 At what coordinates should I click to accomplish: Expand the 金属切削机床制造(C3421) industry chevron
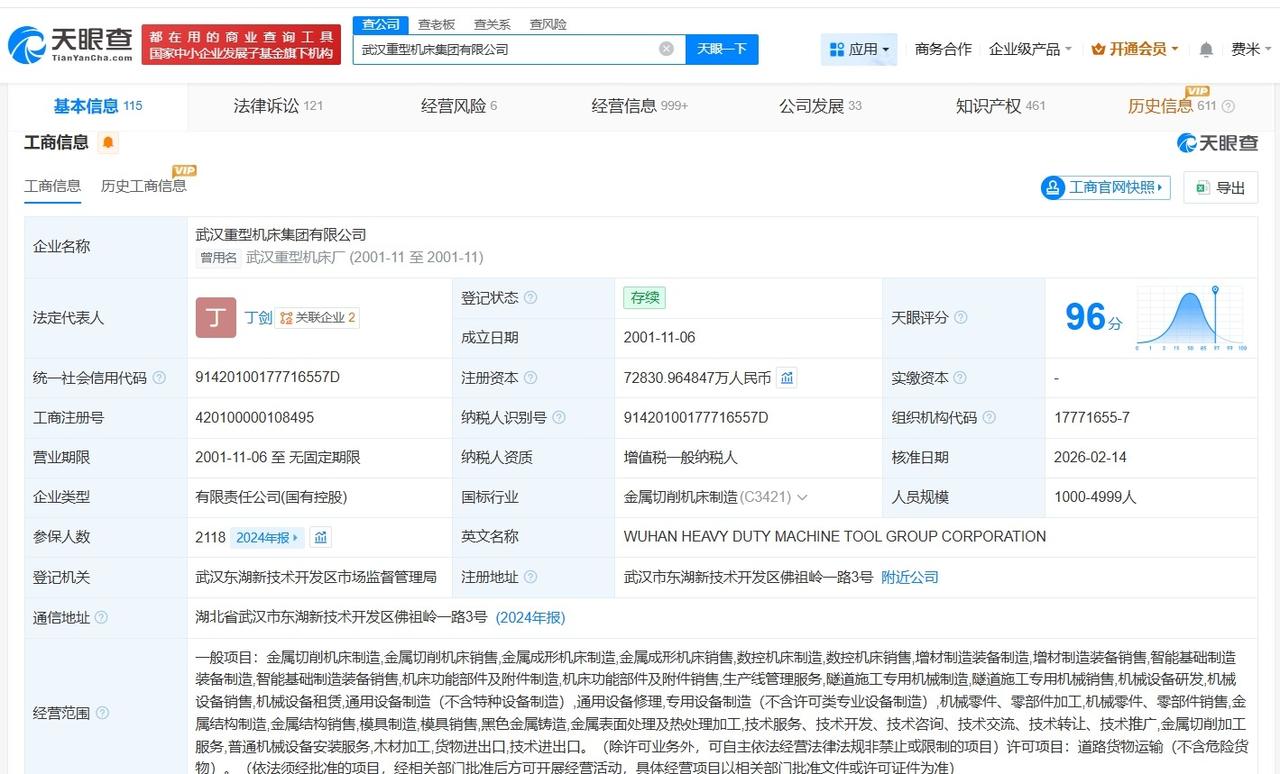(801, 497)
